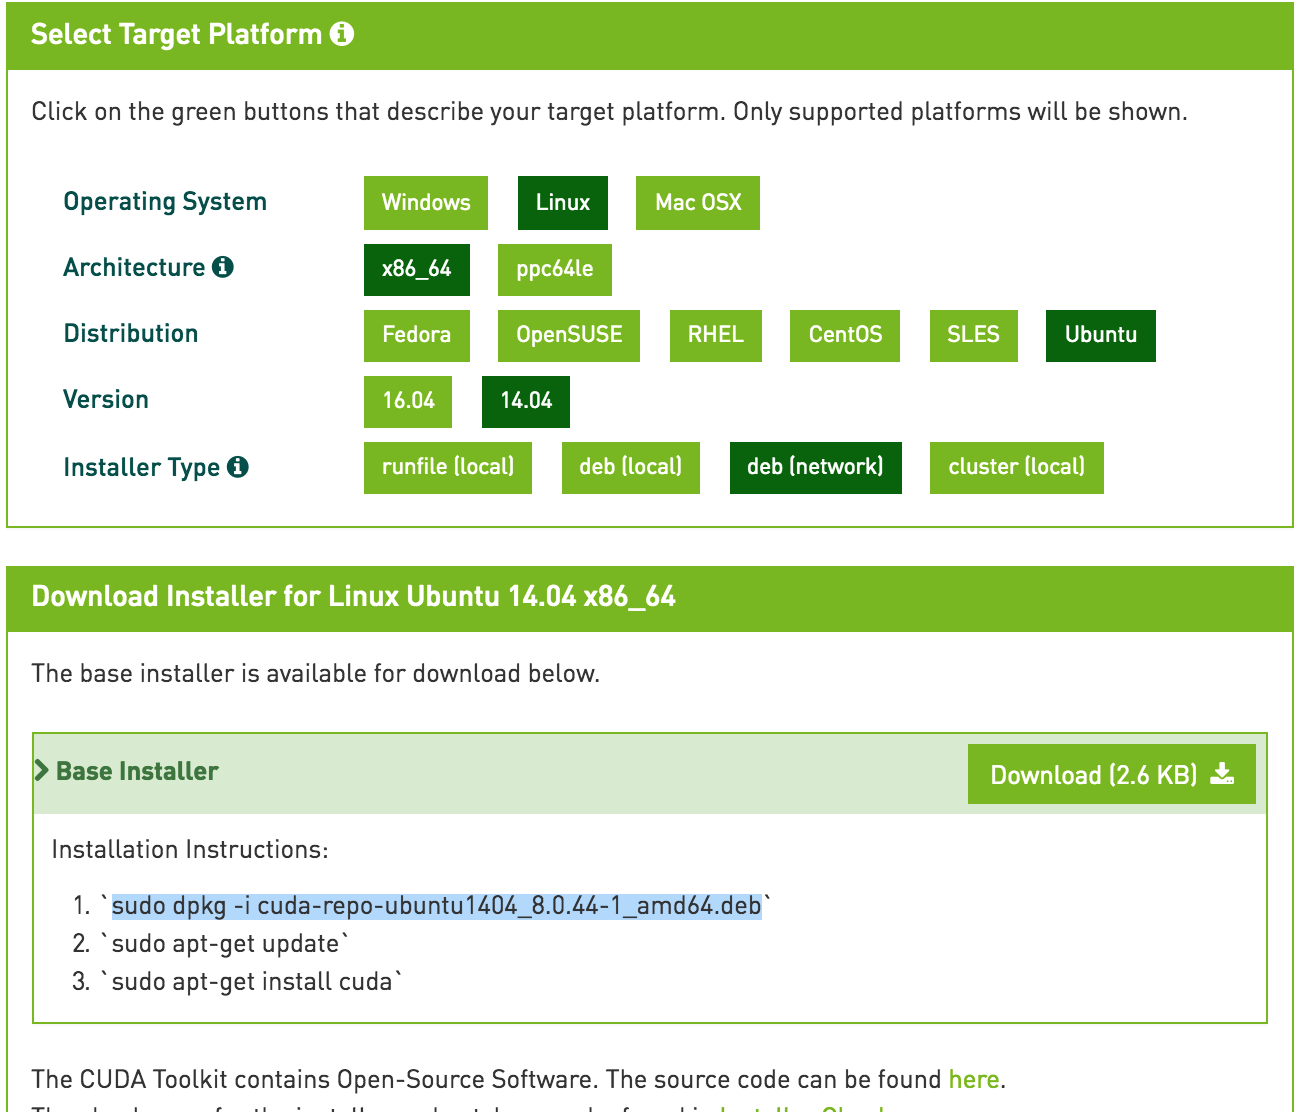Open the Architecture info icon

click(223, 267)
